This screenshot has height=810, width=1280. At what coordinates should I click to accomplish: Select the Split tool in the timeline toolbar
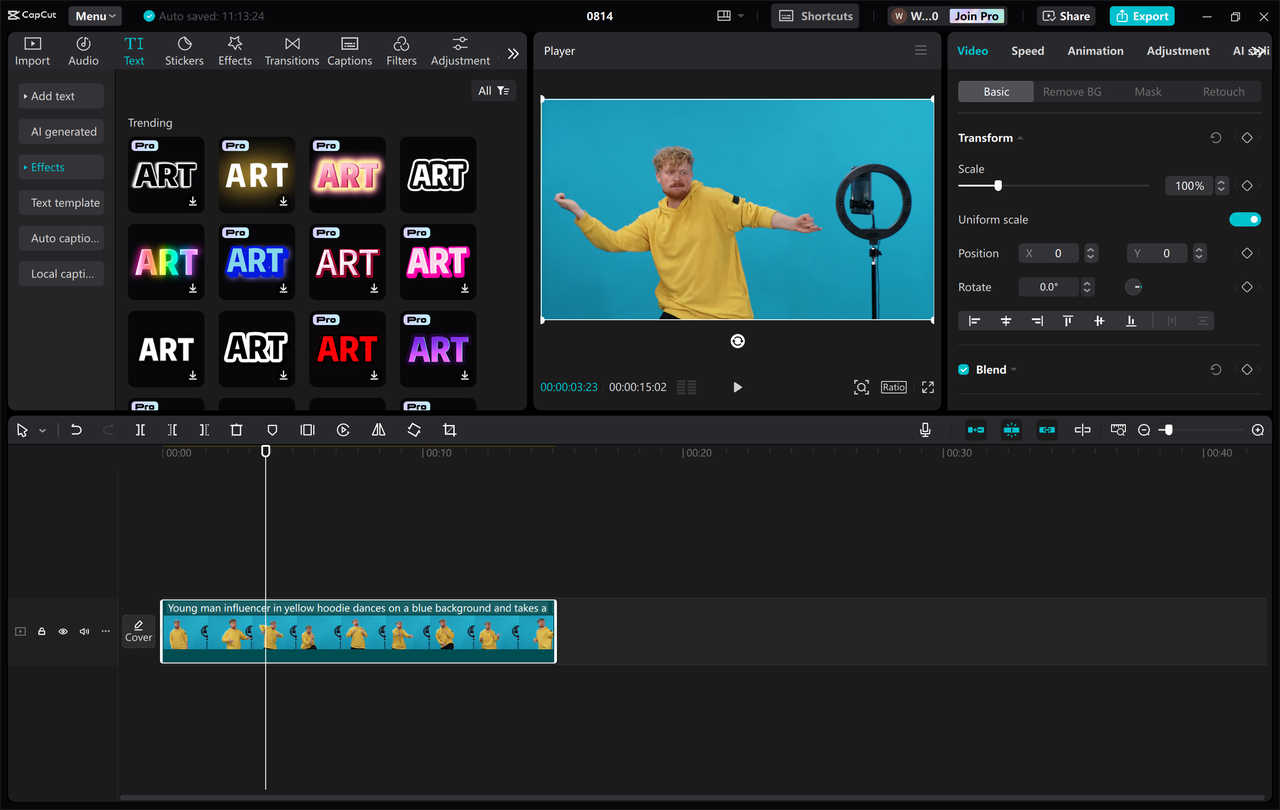[x=141, y=430]
